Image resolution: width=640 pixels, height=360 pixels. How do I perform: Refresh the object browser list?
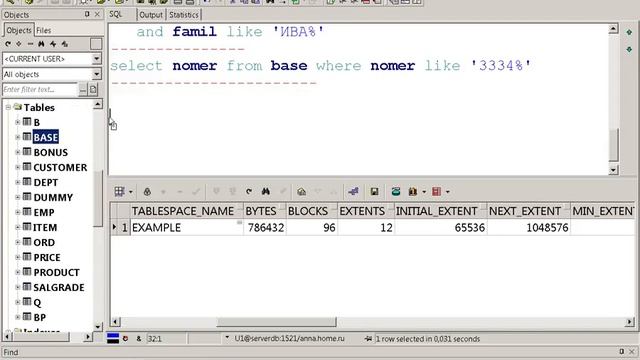[8, 44]
